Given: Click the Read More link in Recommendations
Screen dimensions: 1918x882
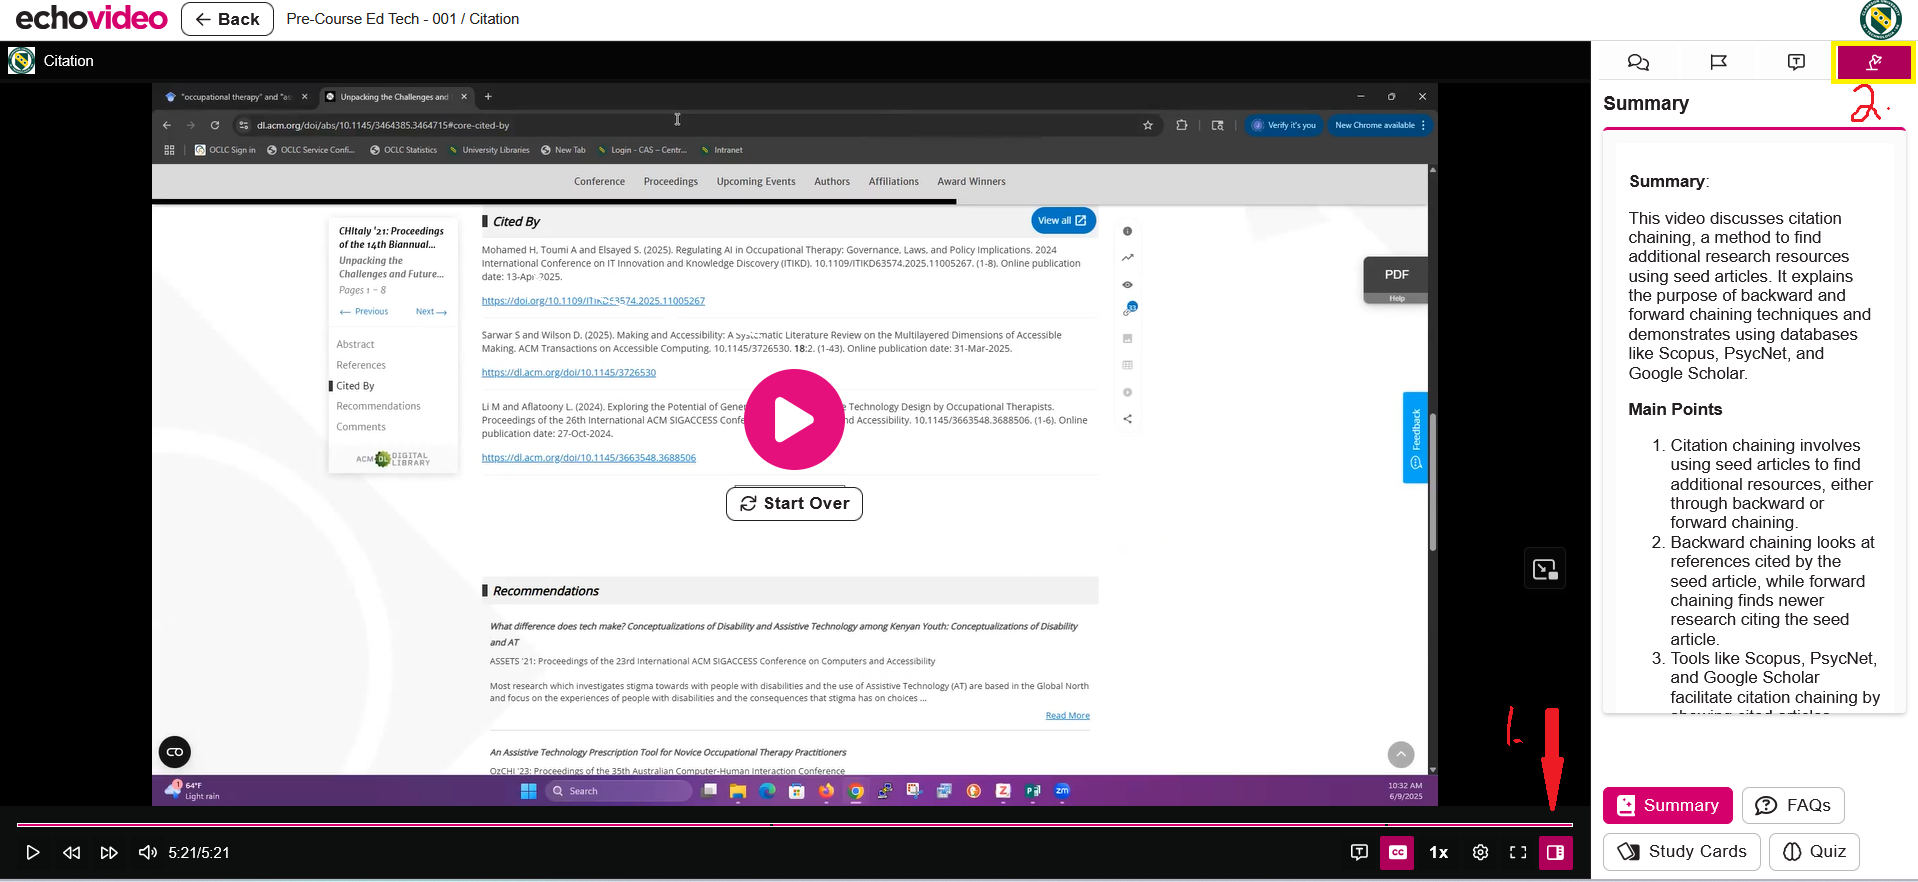Looking at the screenshot, I should click(x=1067, y=716).
